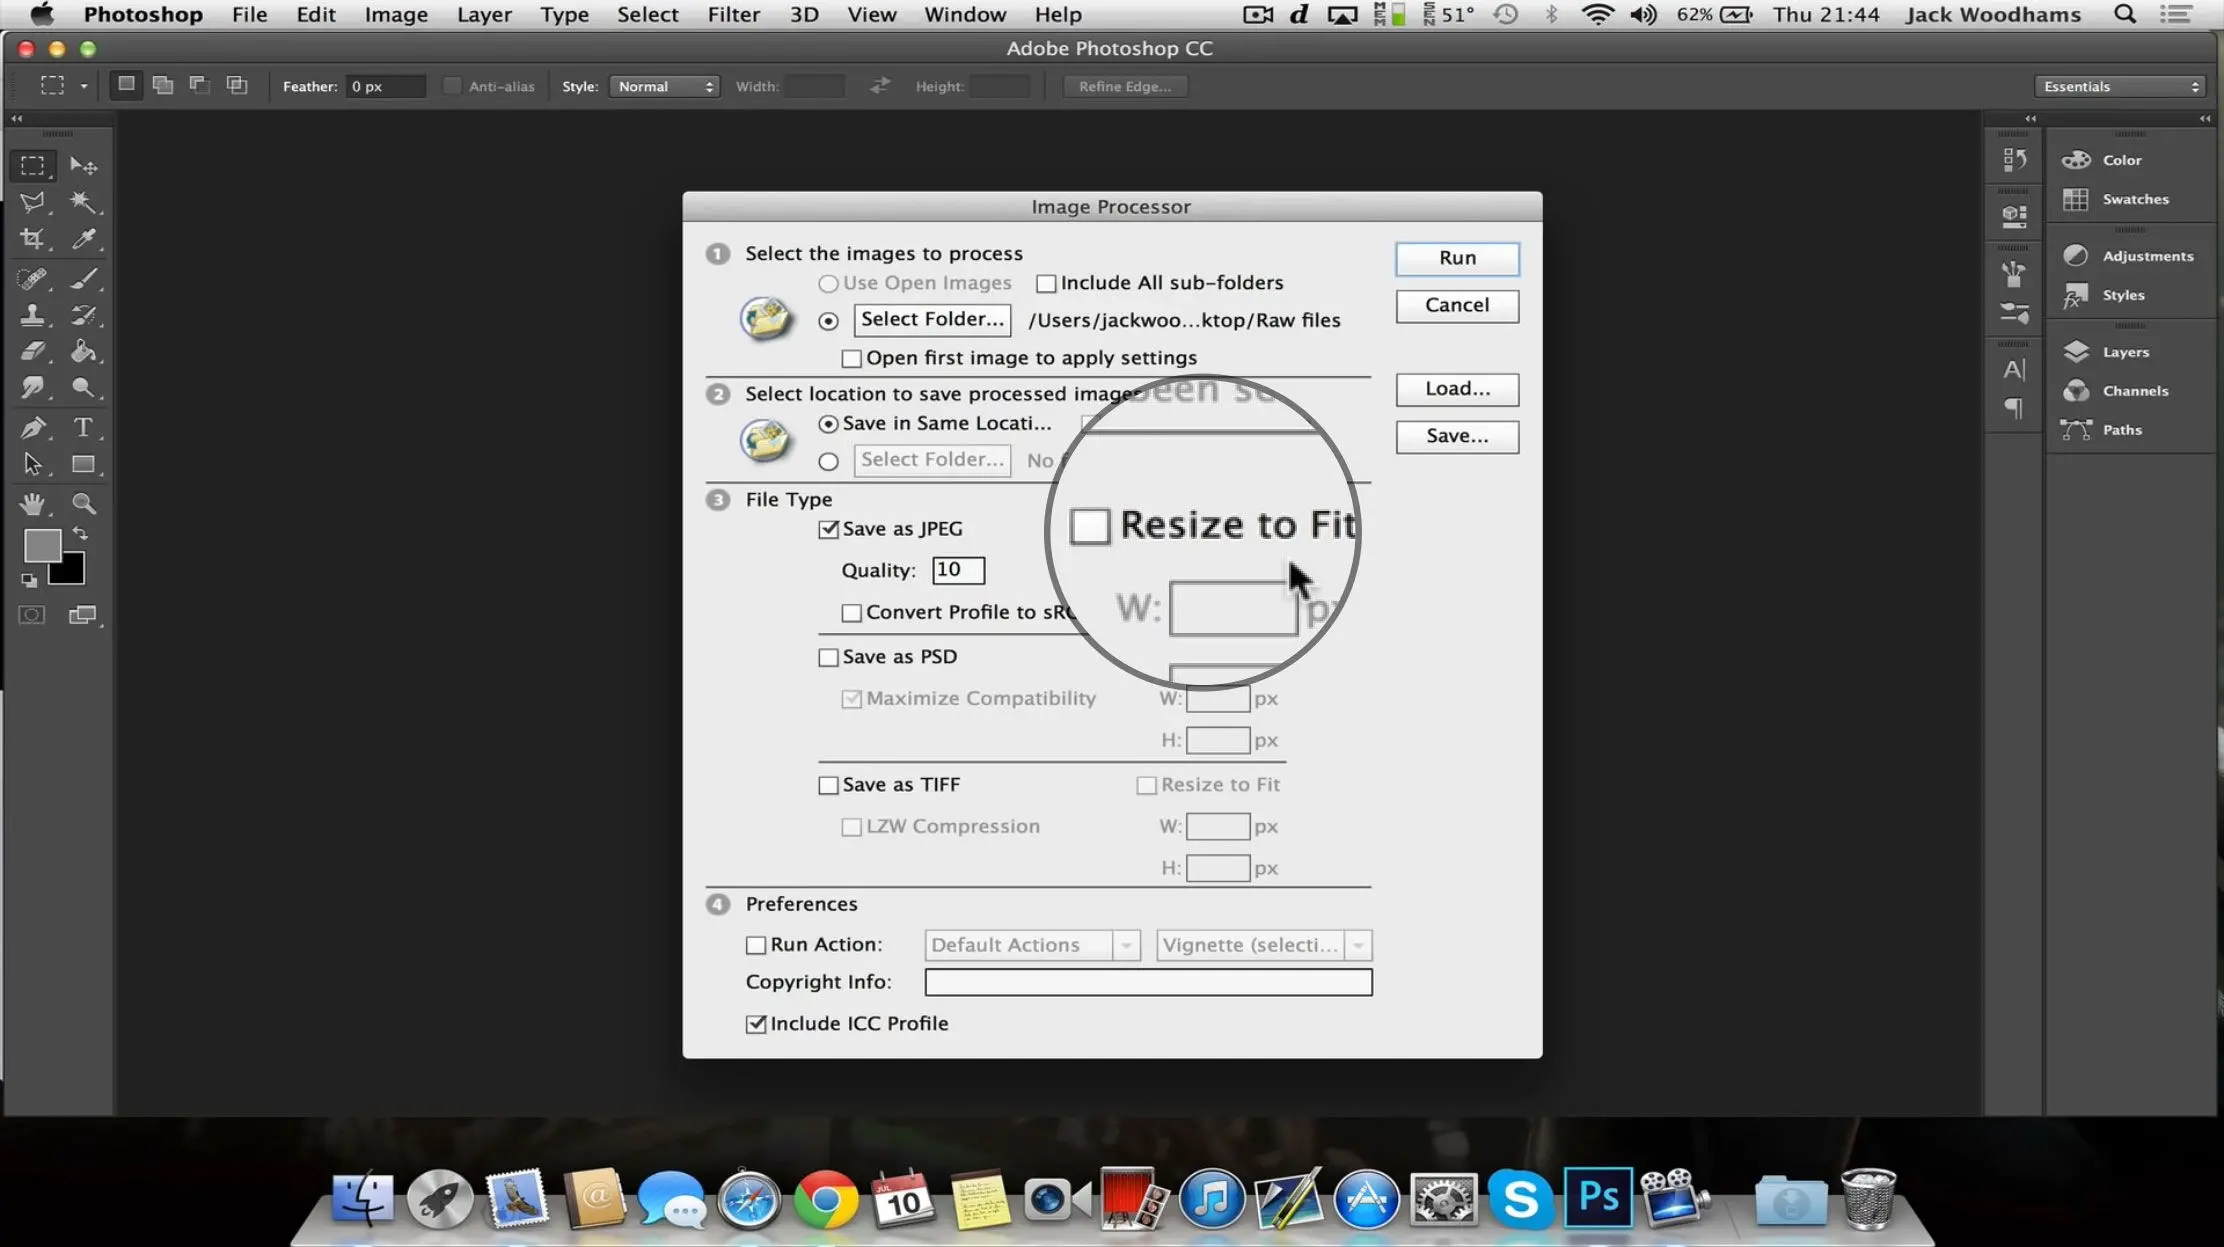Click Cancel to close dialog

[x=1457, y=304]
